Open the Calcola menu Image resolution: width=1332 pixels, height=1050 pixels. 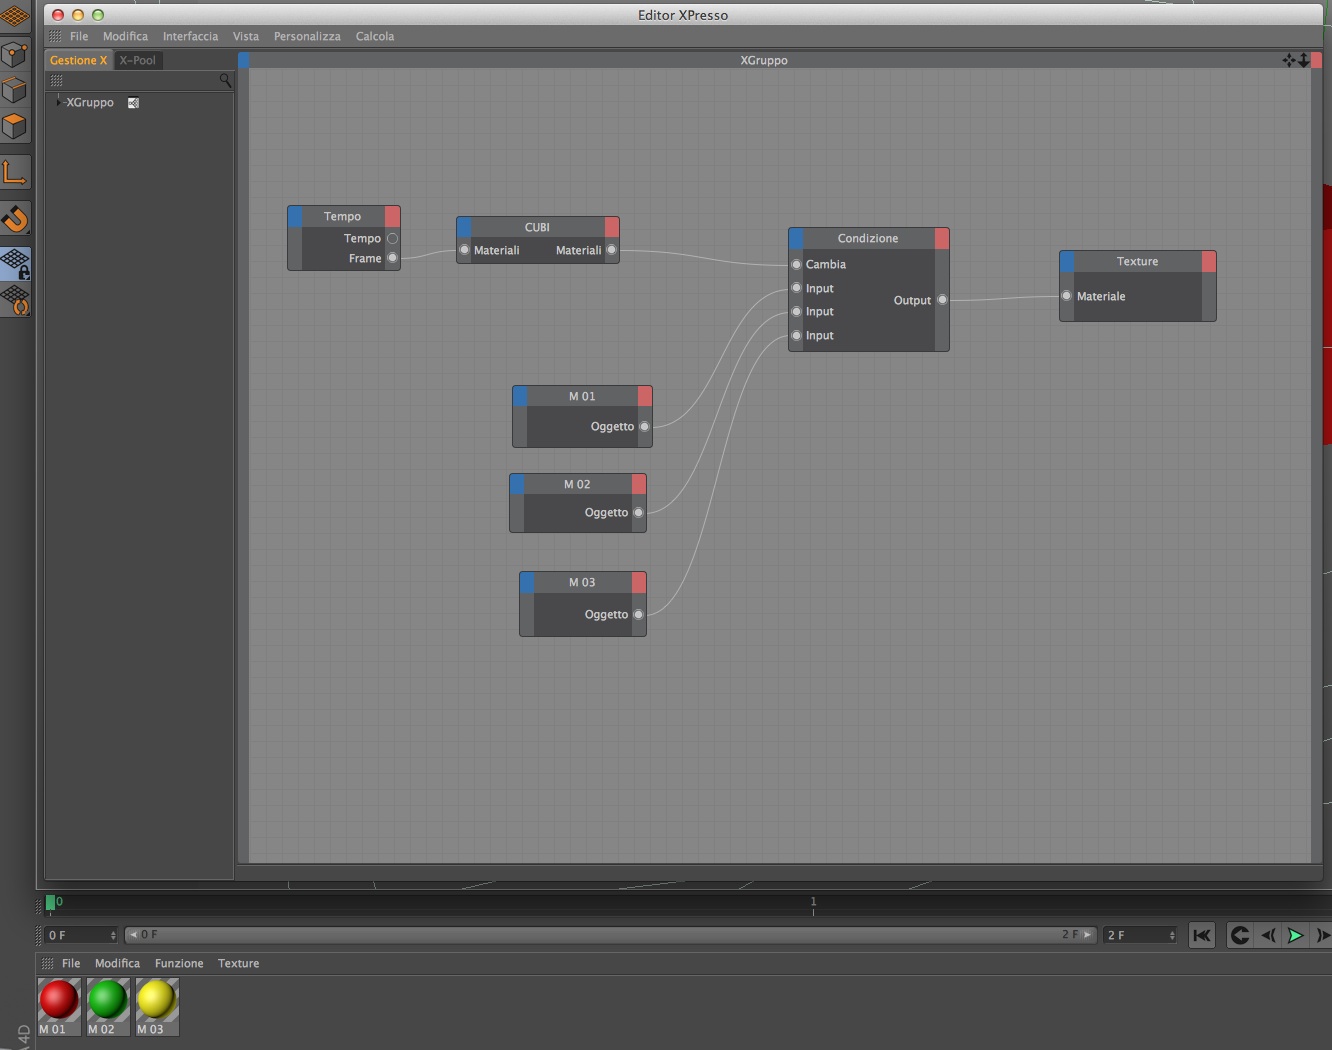pos(375,36)
